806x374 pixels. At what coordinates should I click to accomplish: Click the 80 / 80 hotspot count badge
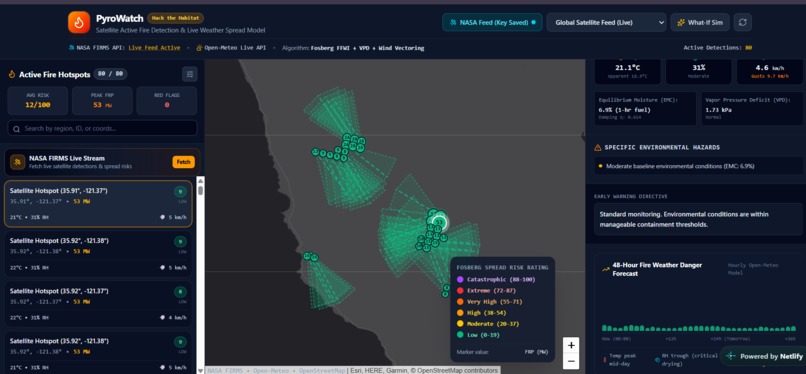pyautogui.click(x=111, y=74)
